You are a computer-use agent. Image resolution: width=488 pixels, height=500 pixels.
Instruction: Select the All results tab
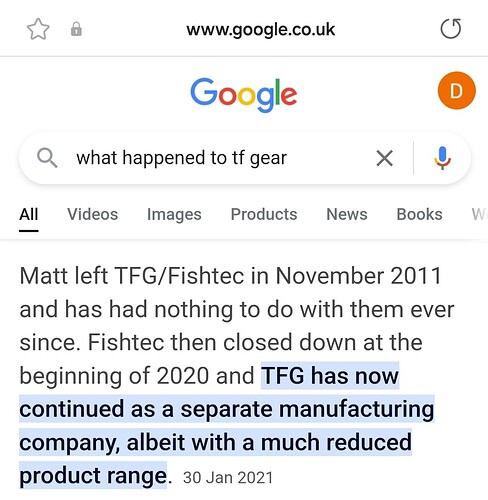click(x=29, y=214)
